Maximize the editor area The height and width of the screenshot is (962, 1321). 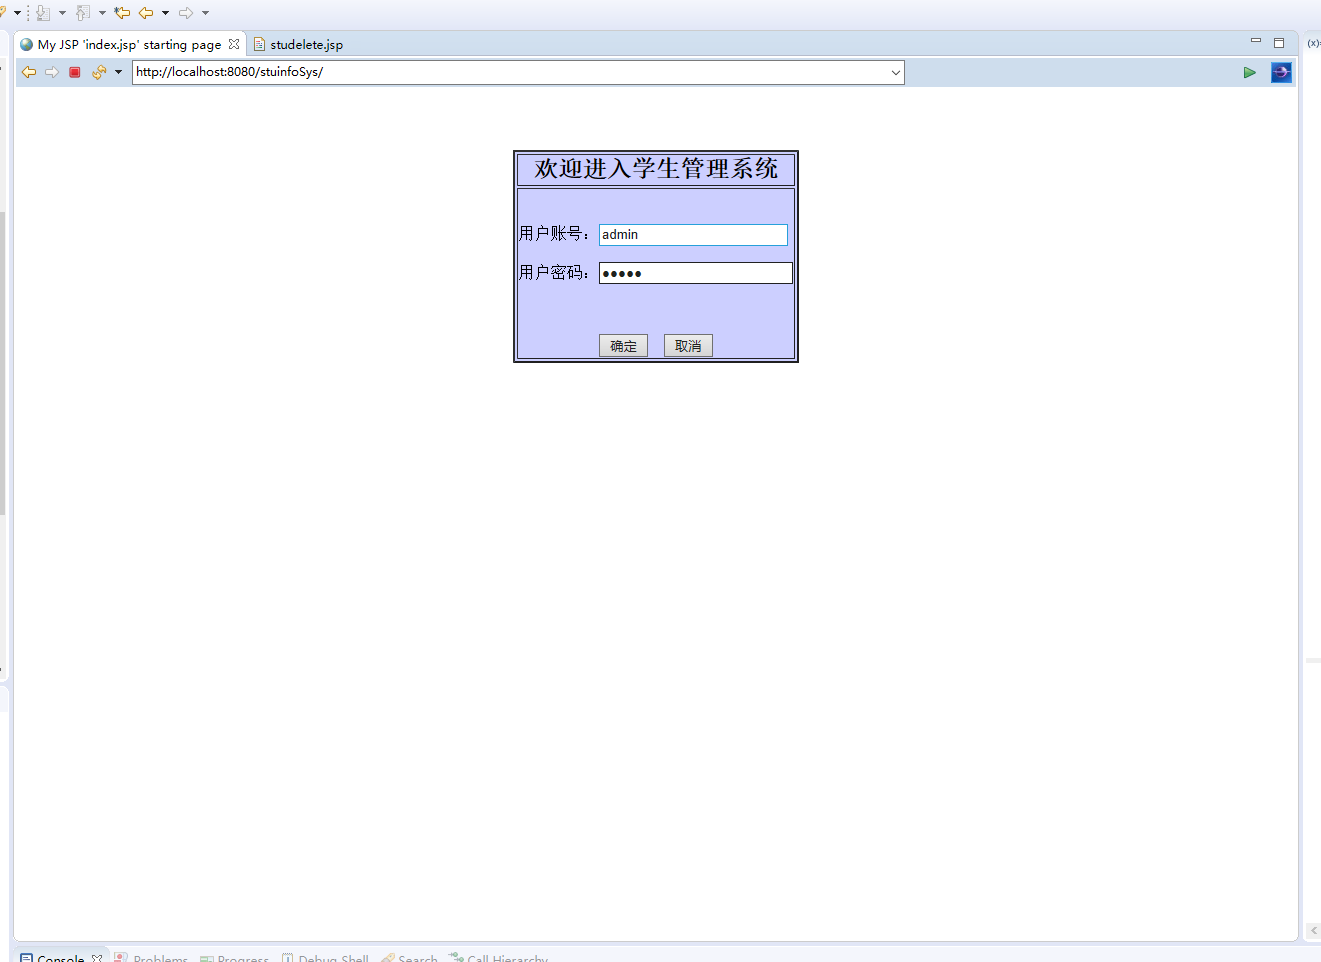click(1279, 43)
